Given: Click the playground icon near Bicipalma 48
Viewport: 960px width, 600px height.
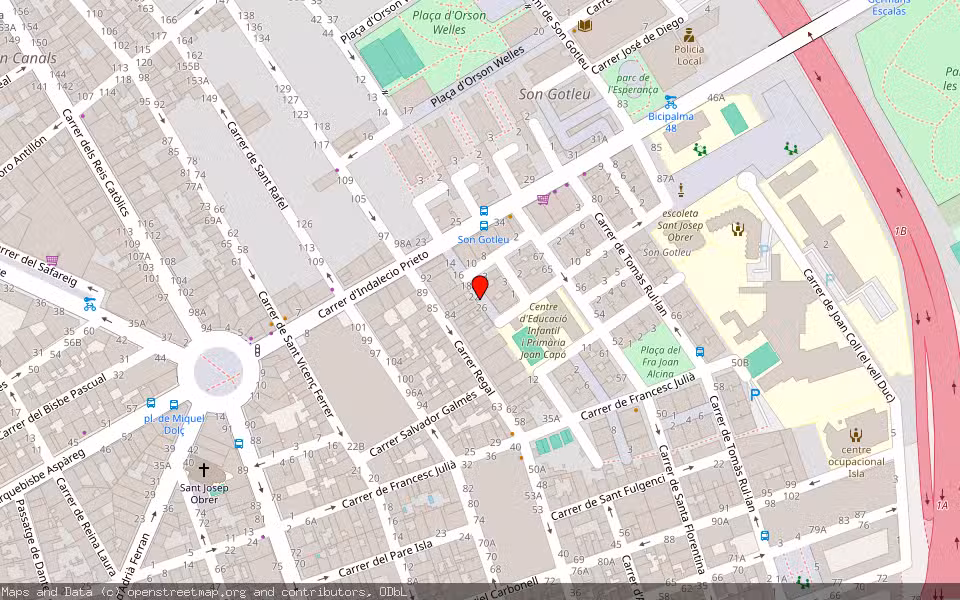Looking at the screenshot, I should point(699,149).
